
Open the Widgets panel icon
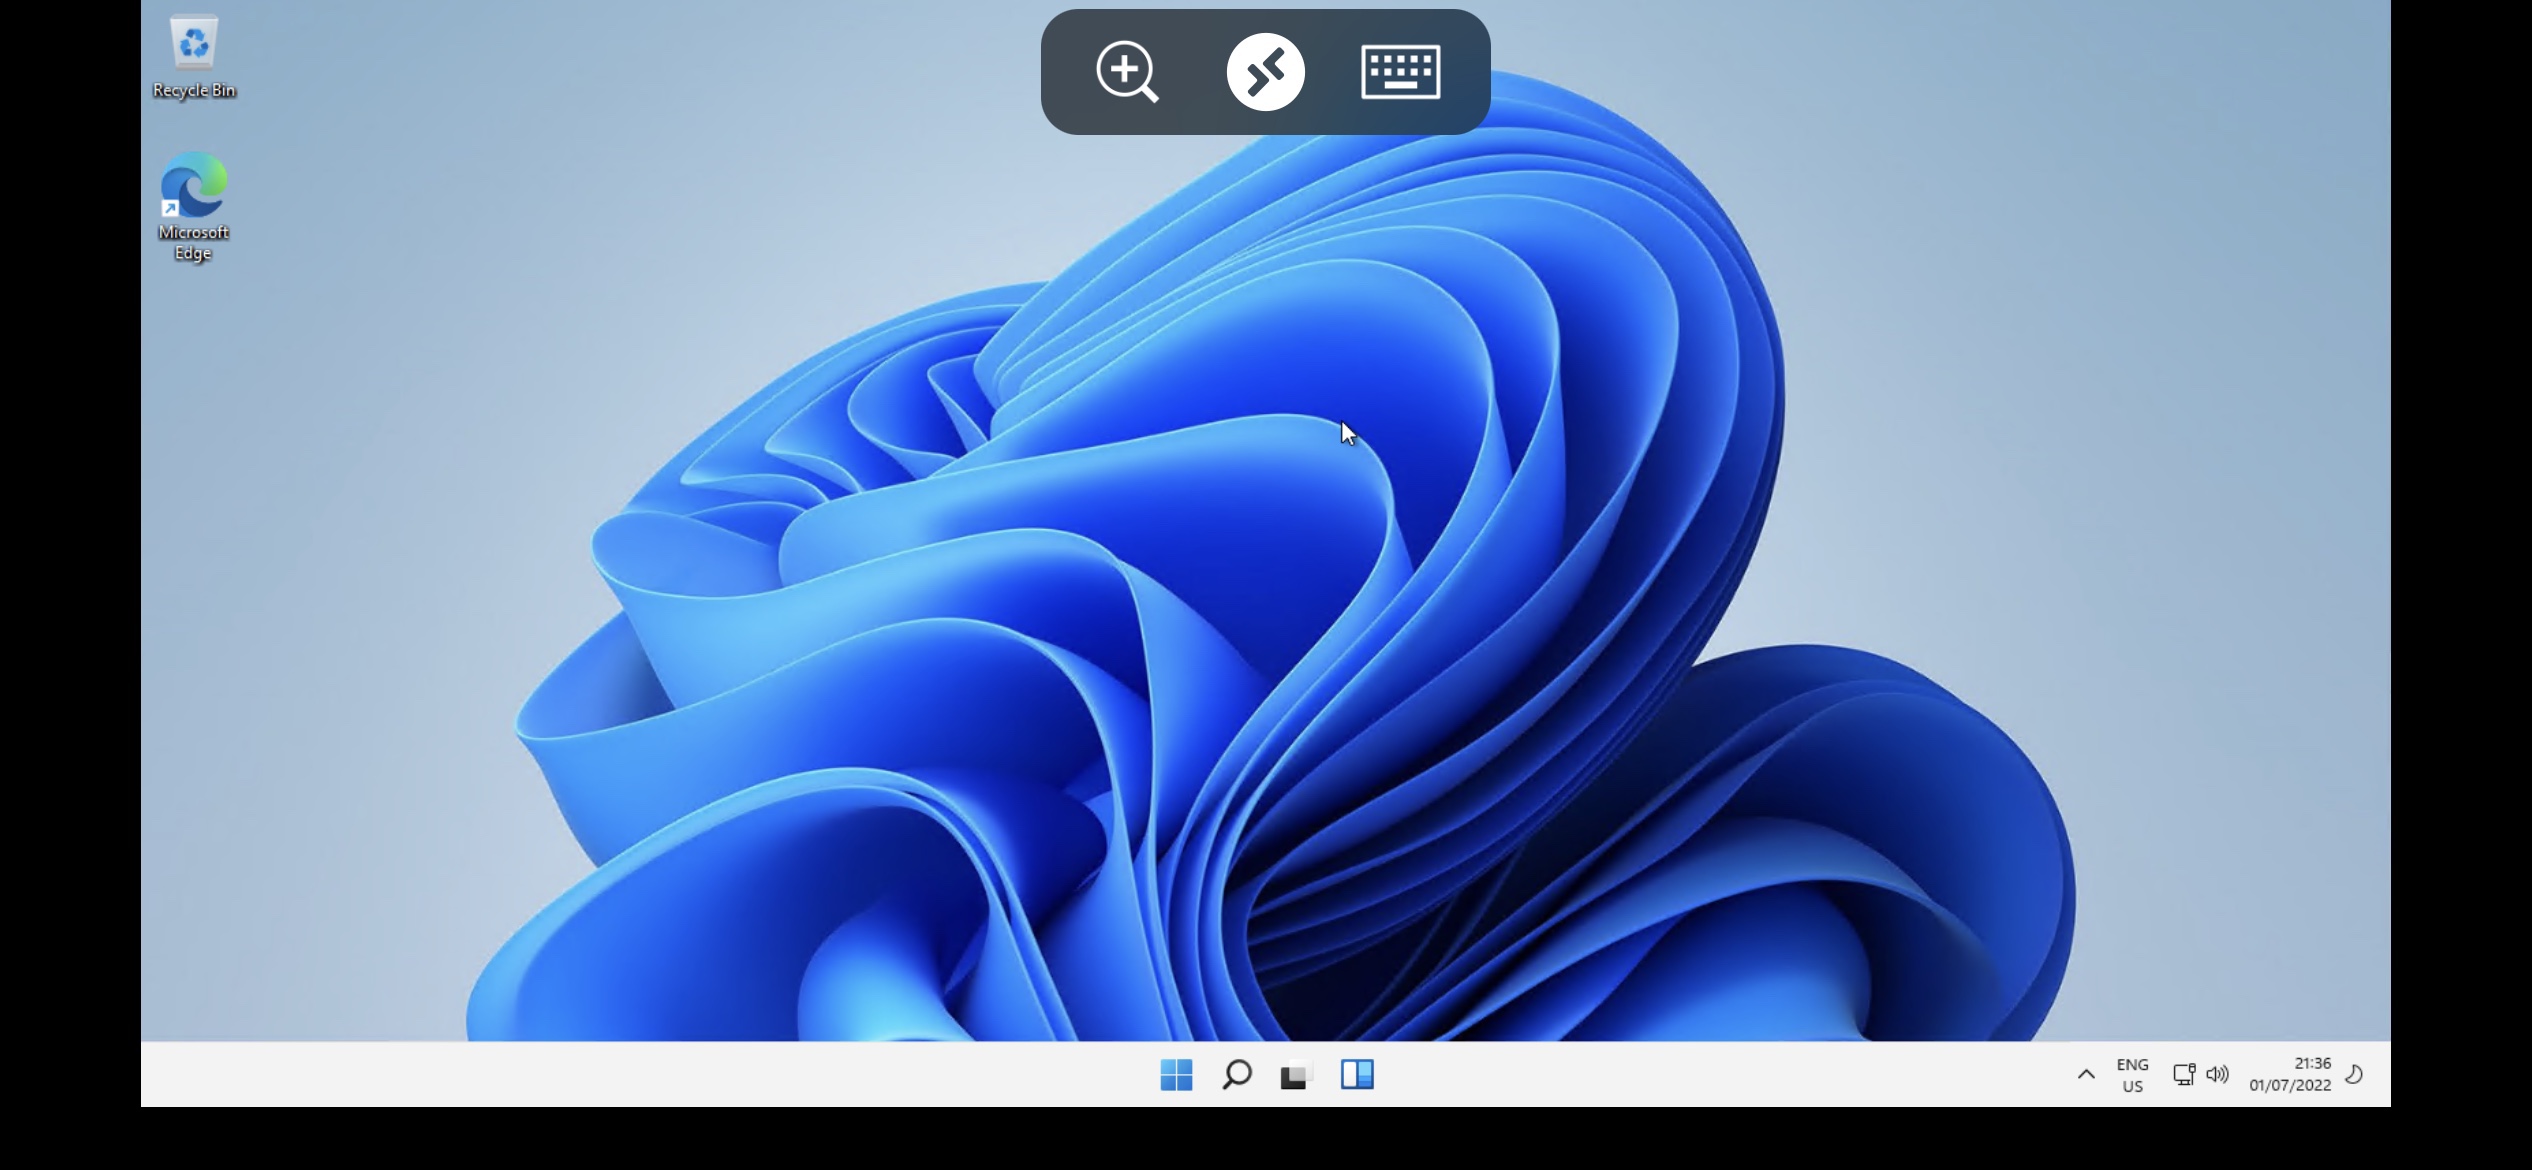click(x=1357, y=1075)
